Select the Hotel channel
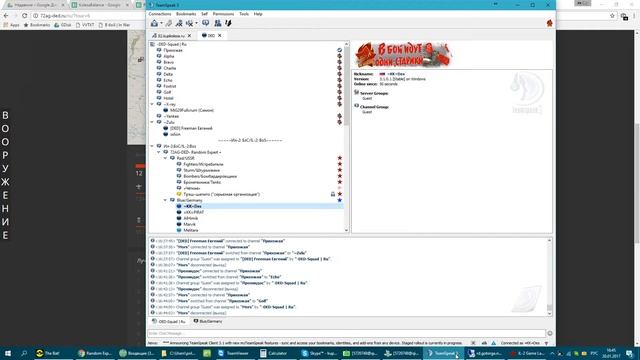Screen dimensions: 640x360 click(168, 98)
